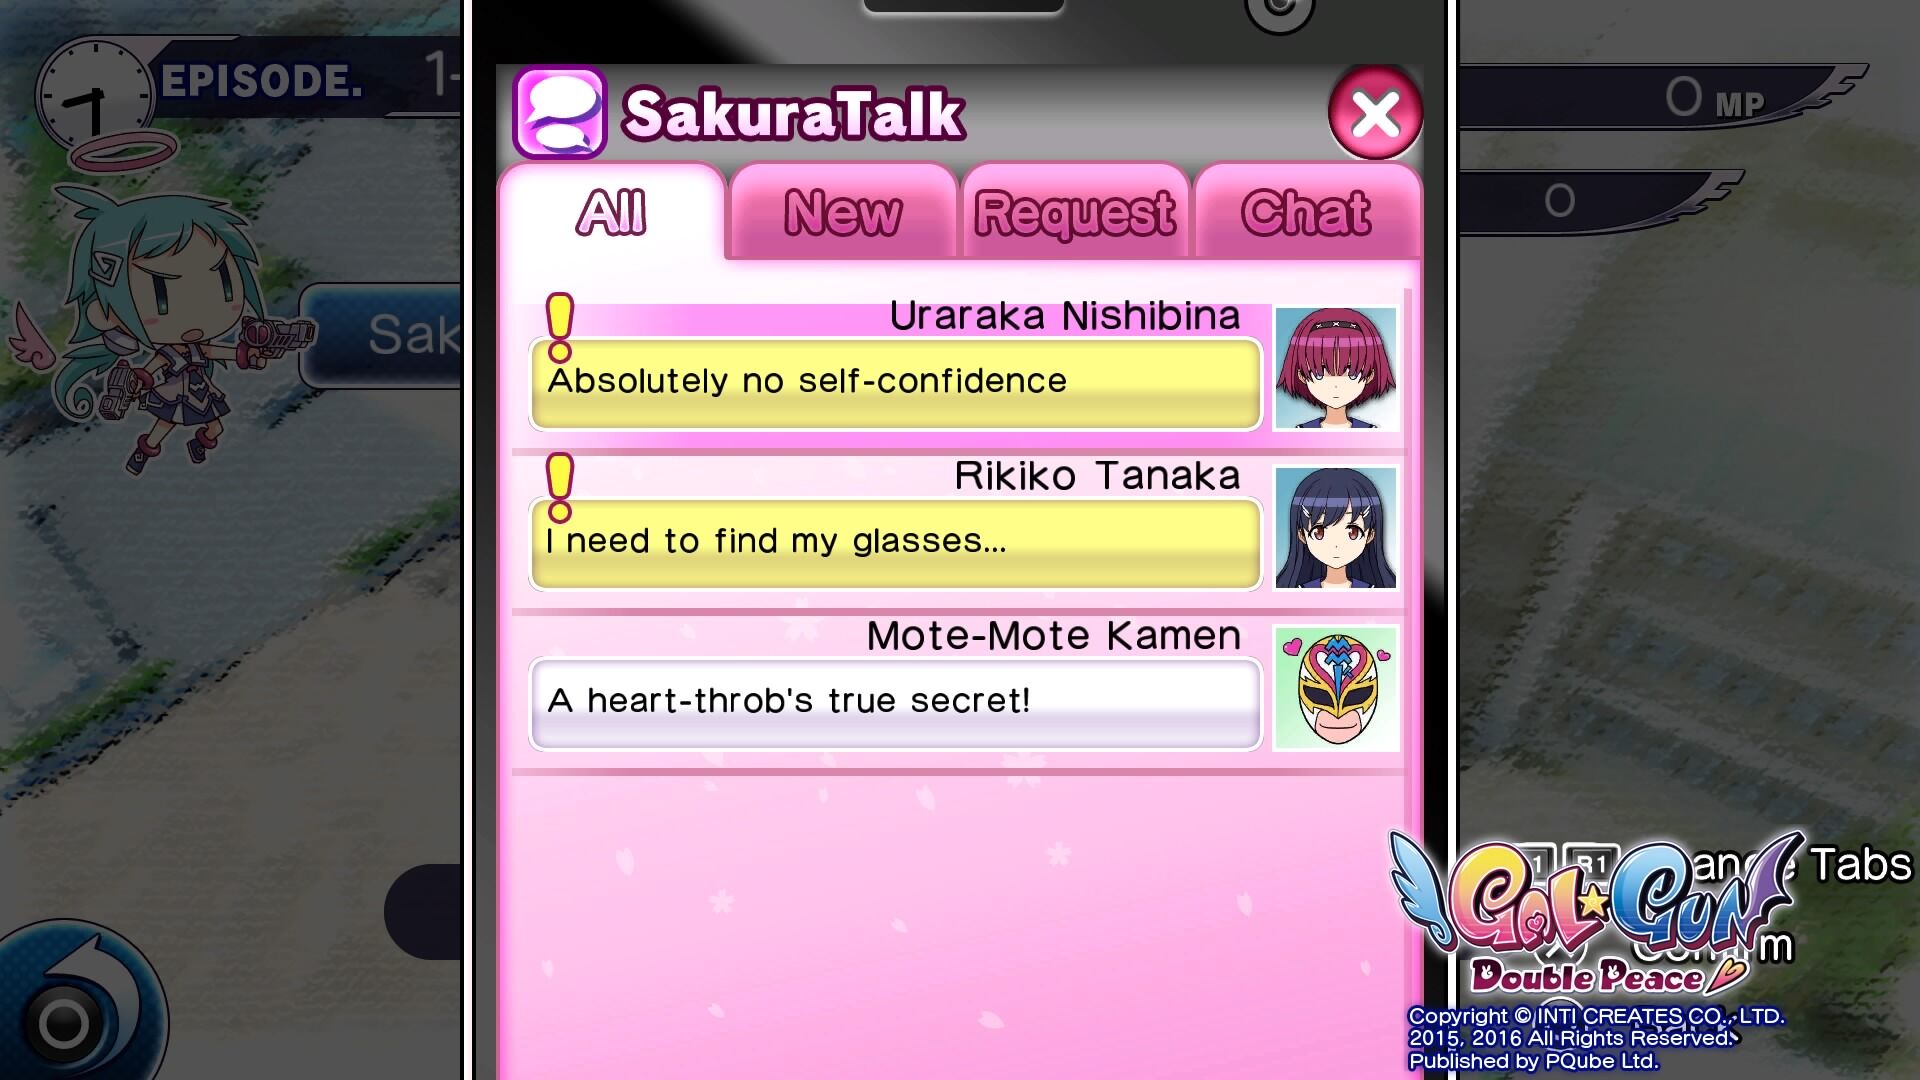This screenshot has height=1080, width=1920.
Task: Switch to the All tab
Action: (611, 212)
